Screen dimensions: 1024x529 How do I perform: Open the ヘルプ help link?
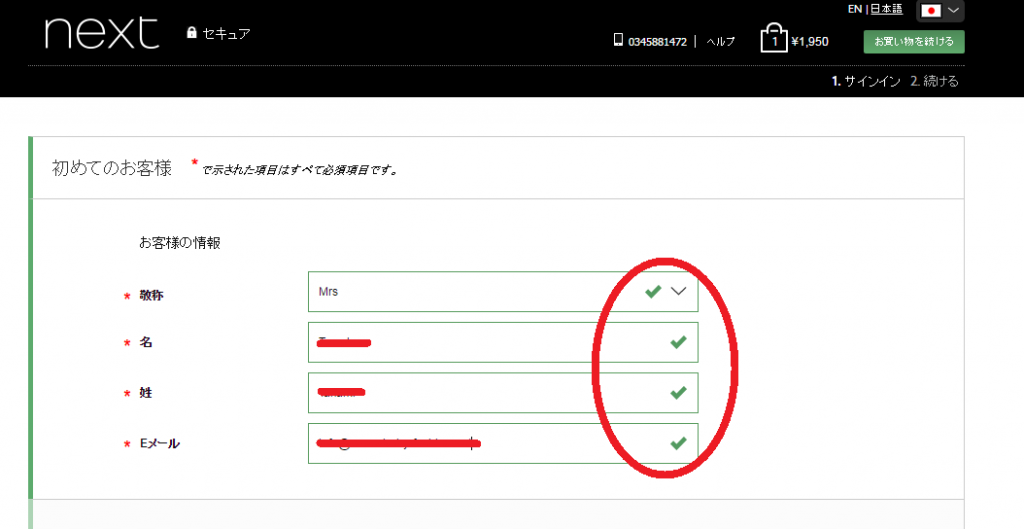click(x=721, y=42)
